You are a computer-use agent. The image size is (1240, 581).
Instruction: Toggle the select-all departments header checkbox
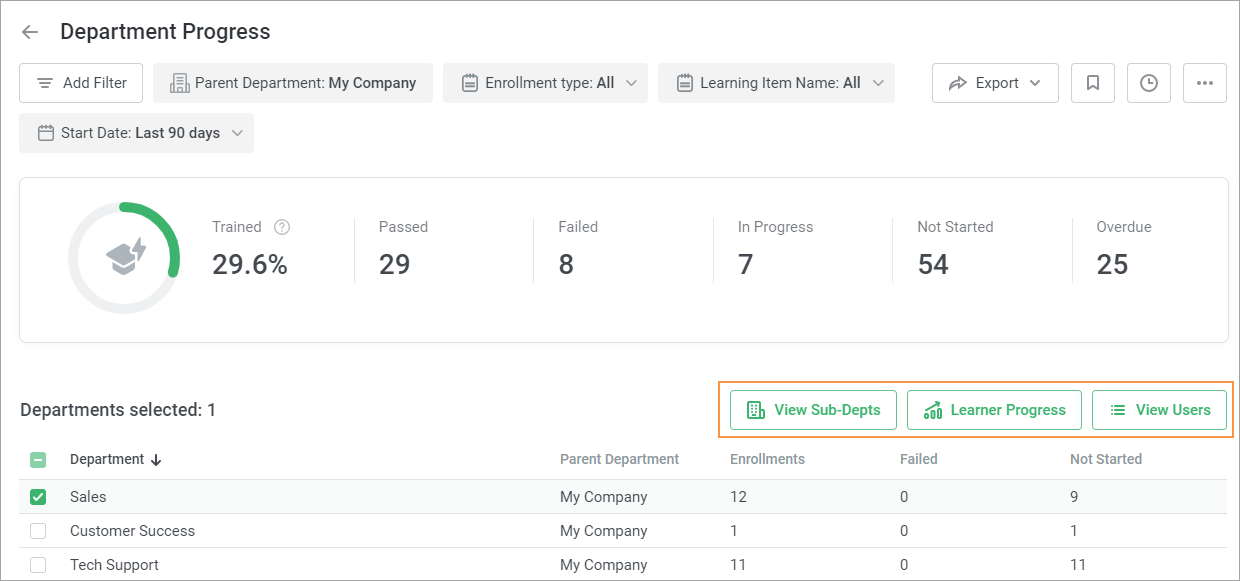coord(38,460)
